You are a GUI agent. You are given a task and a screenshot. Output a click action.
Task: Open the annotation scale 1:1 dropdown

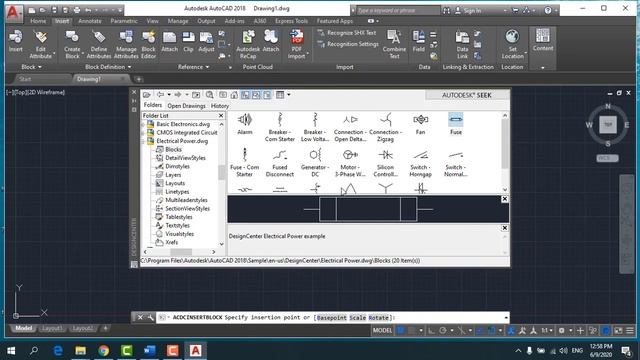click(x=547, y=330)
